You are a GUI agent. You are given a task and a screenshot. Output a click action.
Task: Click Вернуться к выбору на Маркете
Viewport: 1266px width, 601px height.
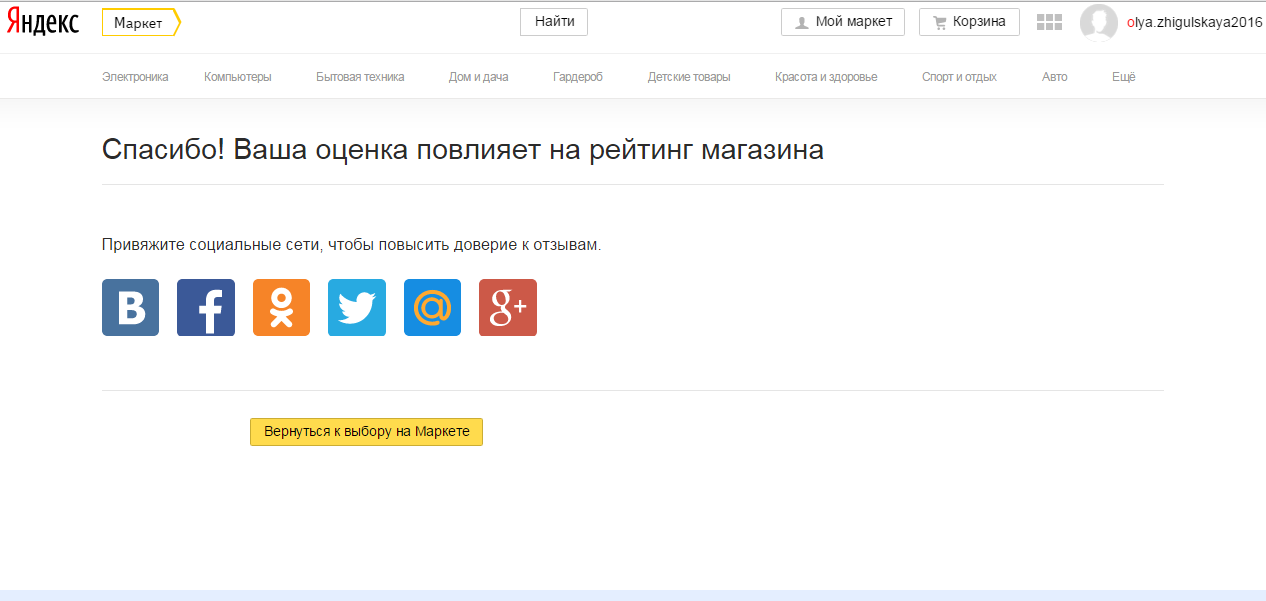click(366, 432)
